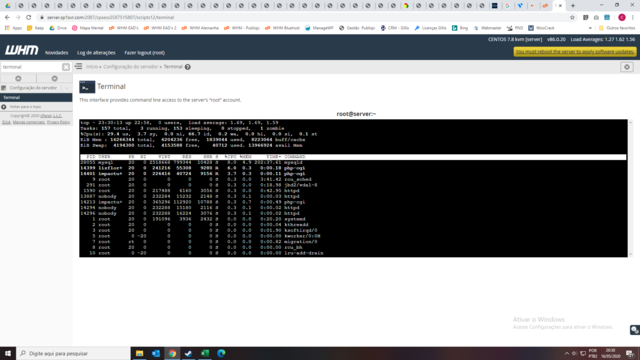Collapse all sidebar categories arrow
This screenshot has width=640, height=360.
(18, 78)
